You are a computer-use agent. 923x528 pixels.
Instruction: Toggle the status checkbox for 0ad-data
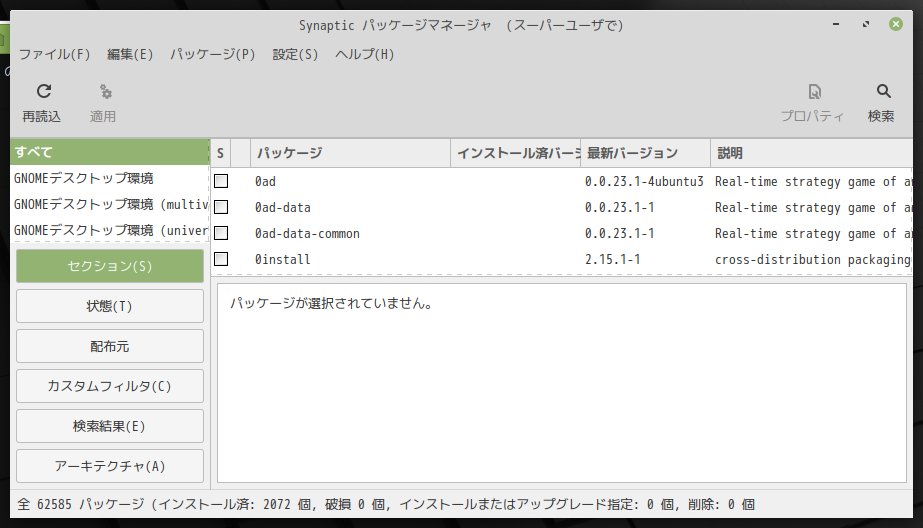click(221, 207)
